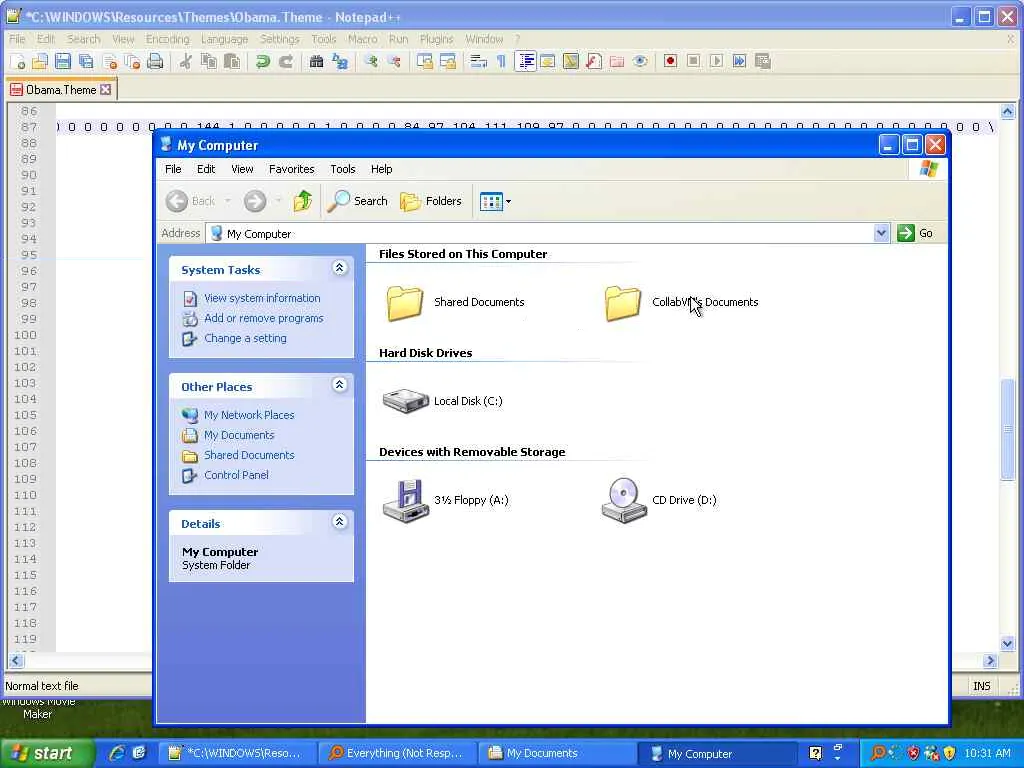Click the Zoom In icon in Notepad++

coord(371,61)
